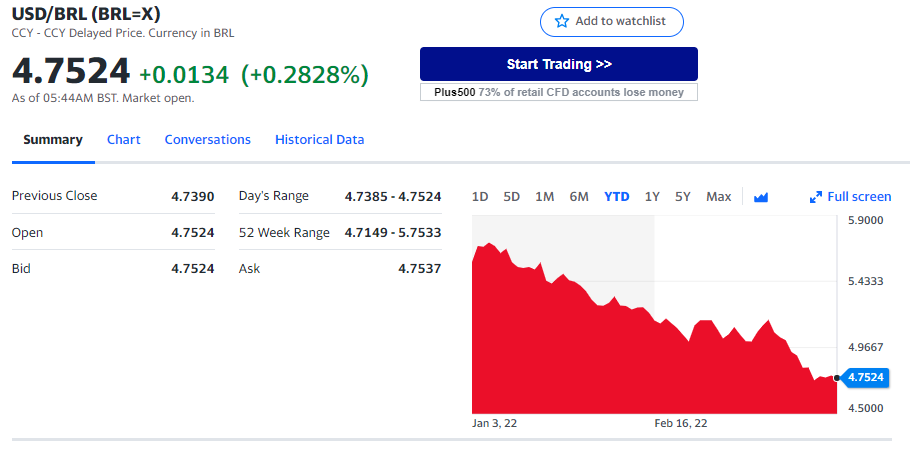
Task: Select the YTD chart range
Action: pos(616,197)
